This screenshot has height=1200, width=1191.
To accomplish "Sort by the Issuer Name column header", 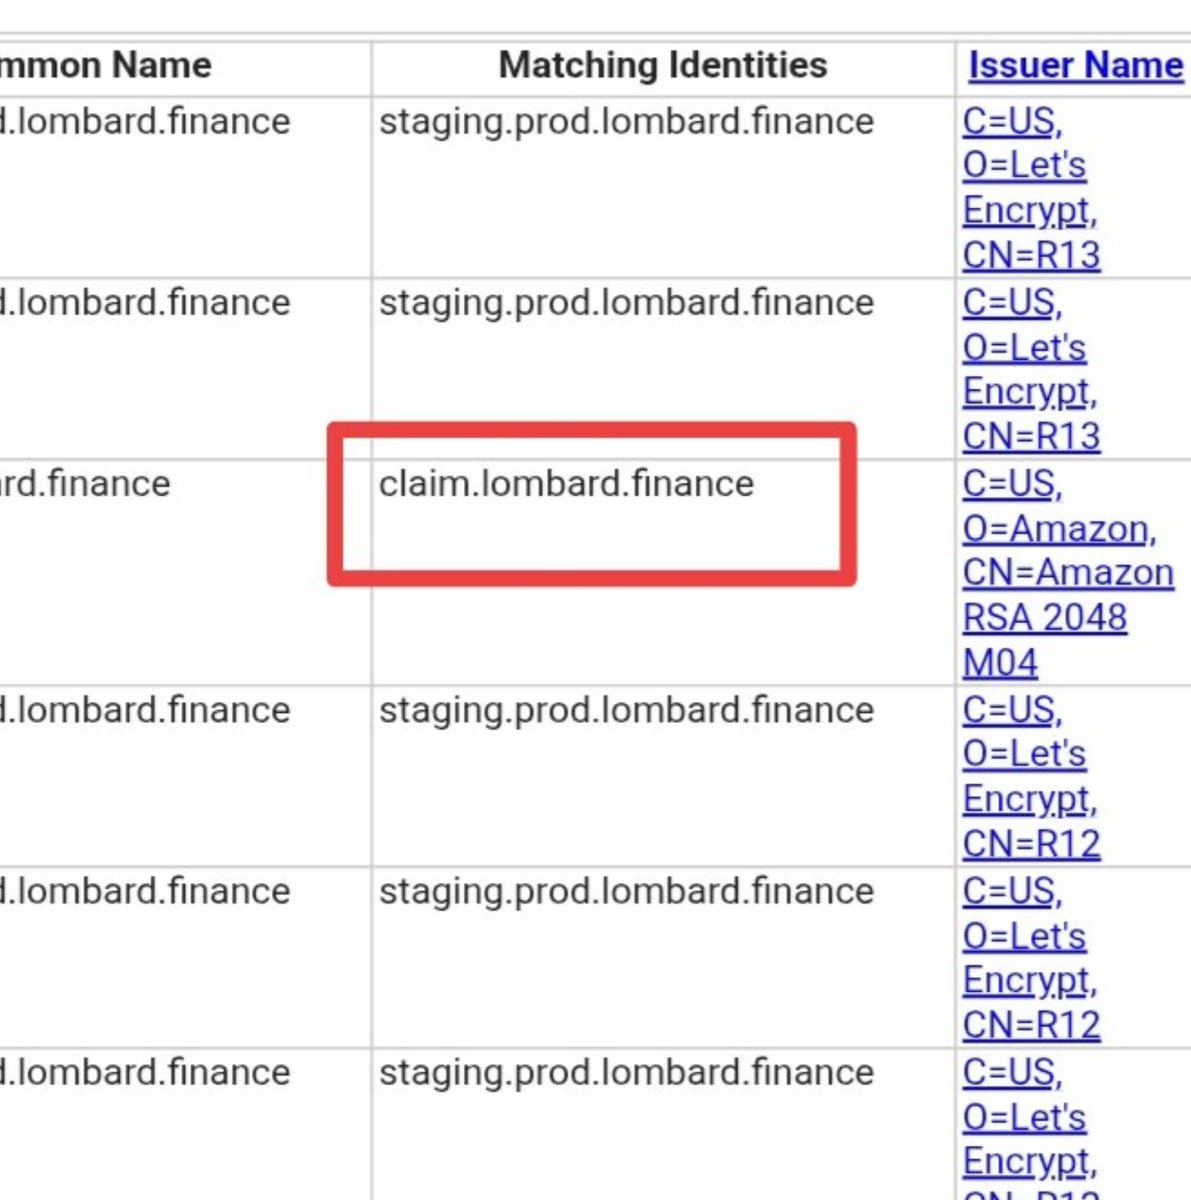I will click(1075, 66).
